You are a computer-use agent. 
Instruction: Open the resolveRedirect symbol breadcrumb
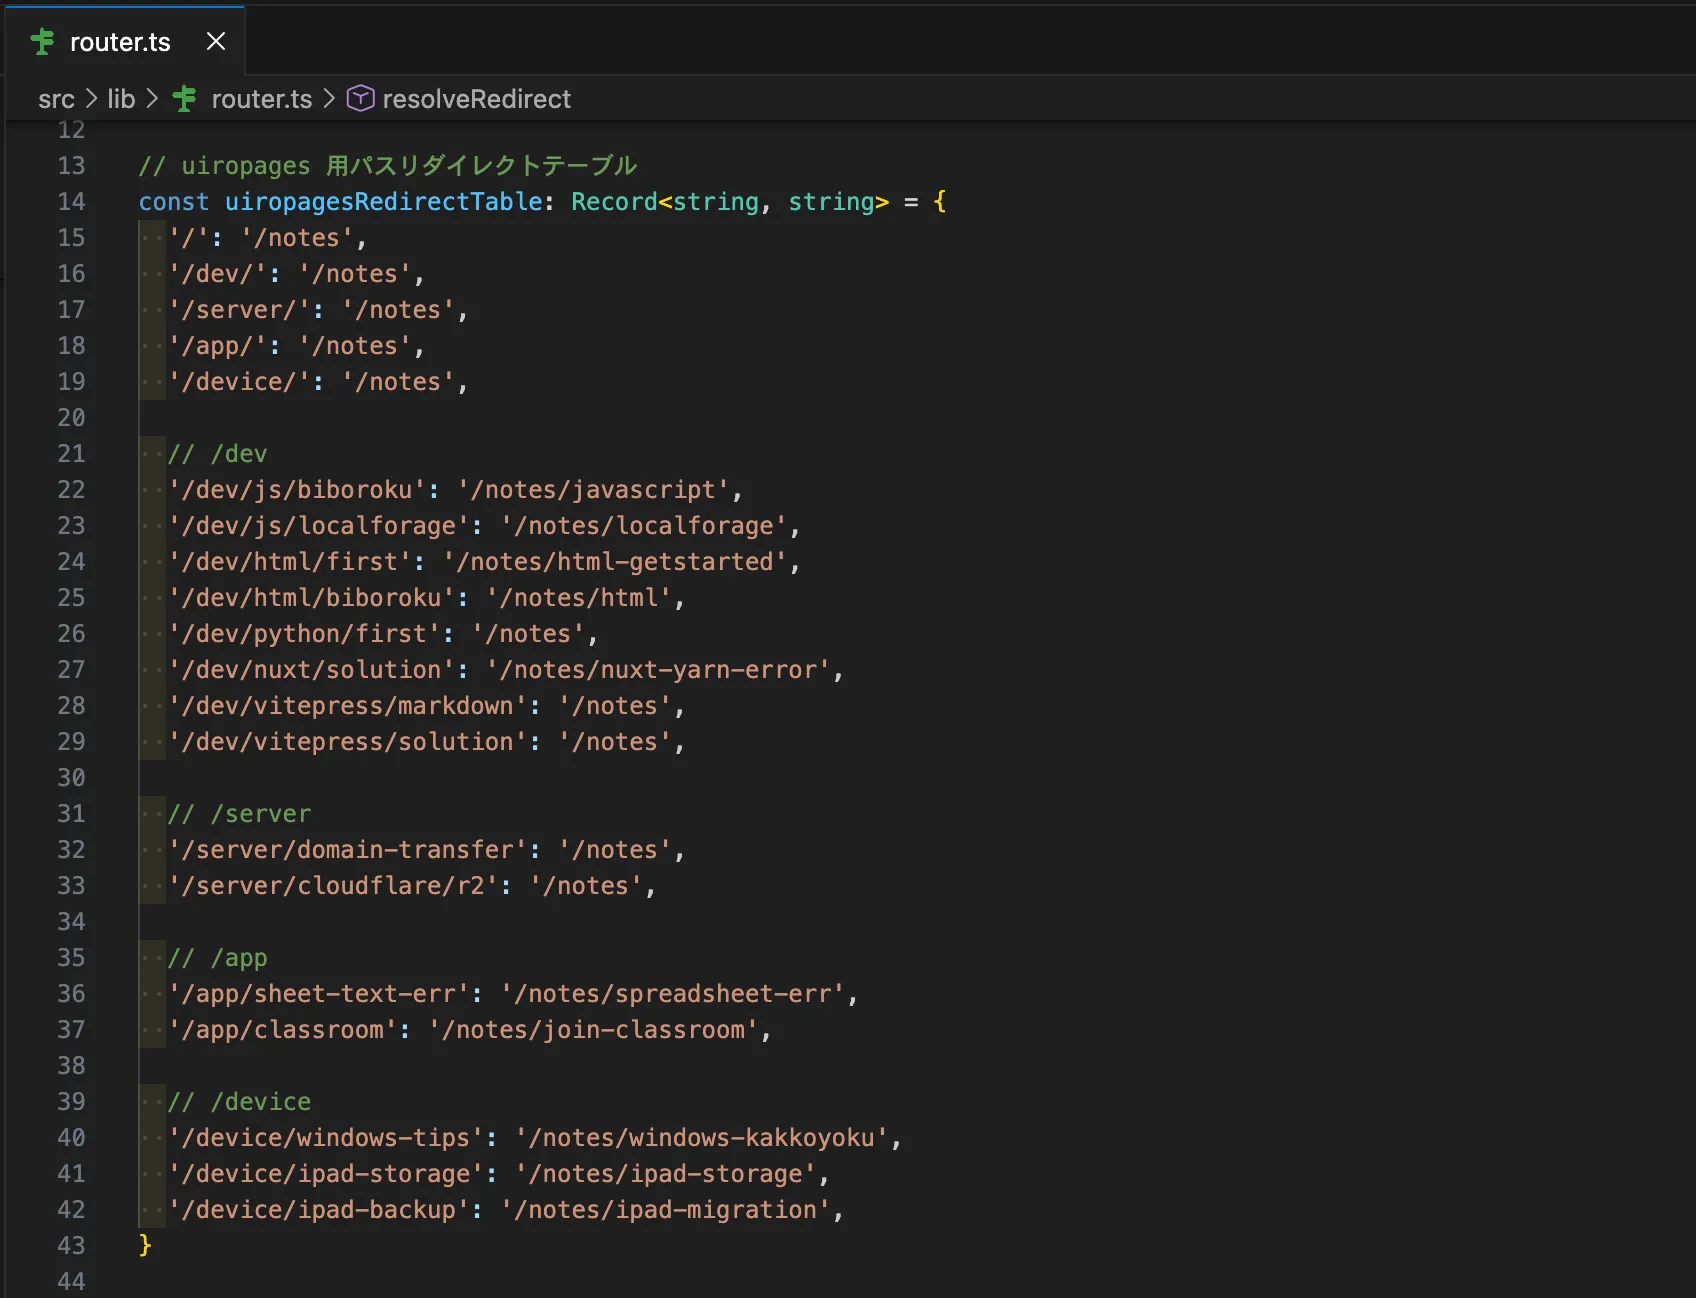[x=476, y=99]
